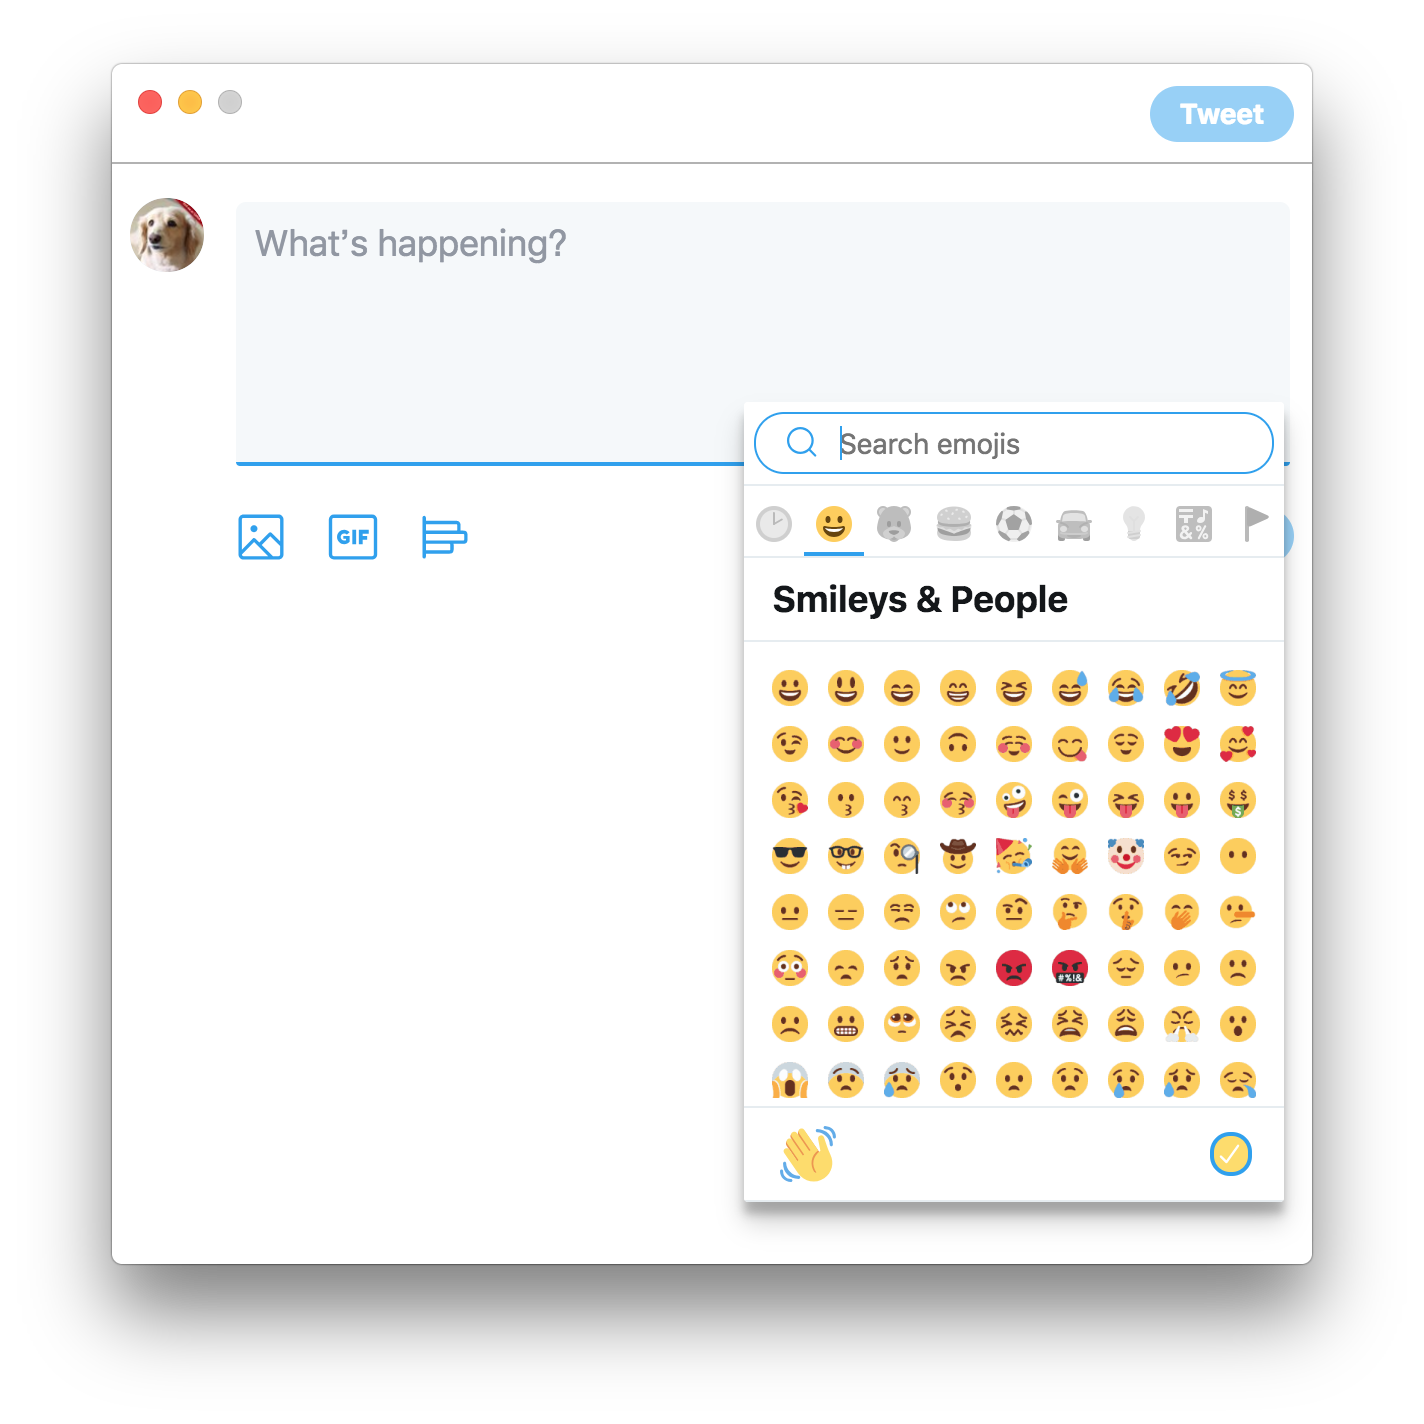This screenshot has height=1424, width=1424.
Task: Select the sunglasses face emoji
Action: (790, 856)
